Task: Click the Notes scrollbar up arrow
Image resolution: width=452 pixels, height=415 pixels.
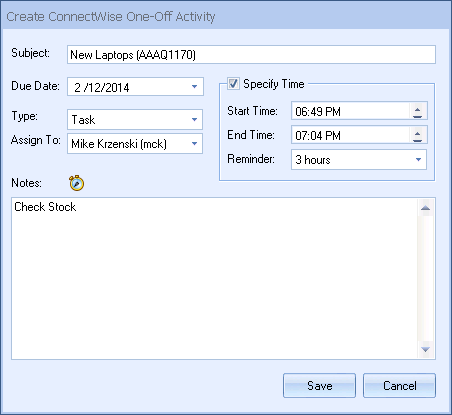Action: tap(425, 208)
